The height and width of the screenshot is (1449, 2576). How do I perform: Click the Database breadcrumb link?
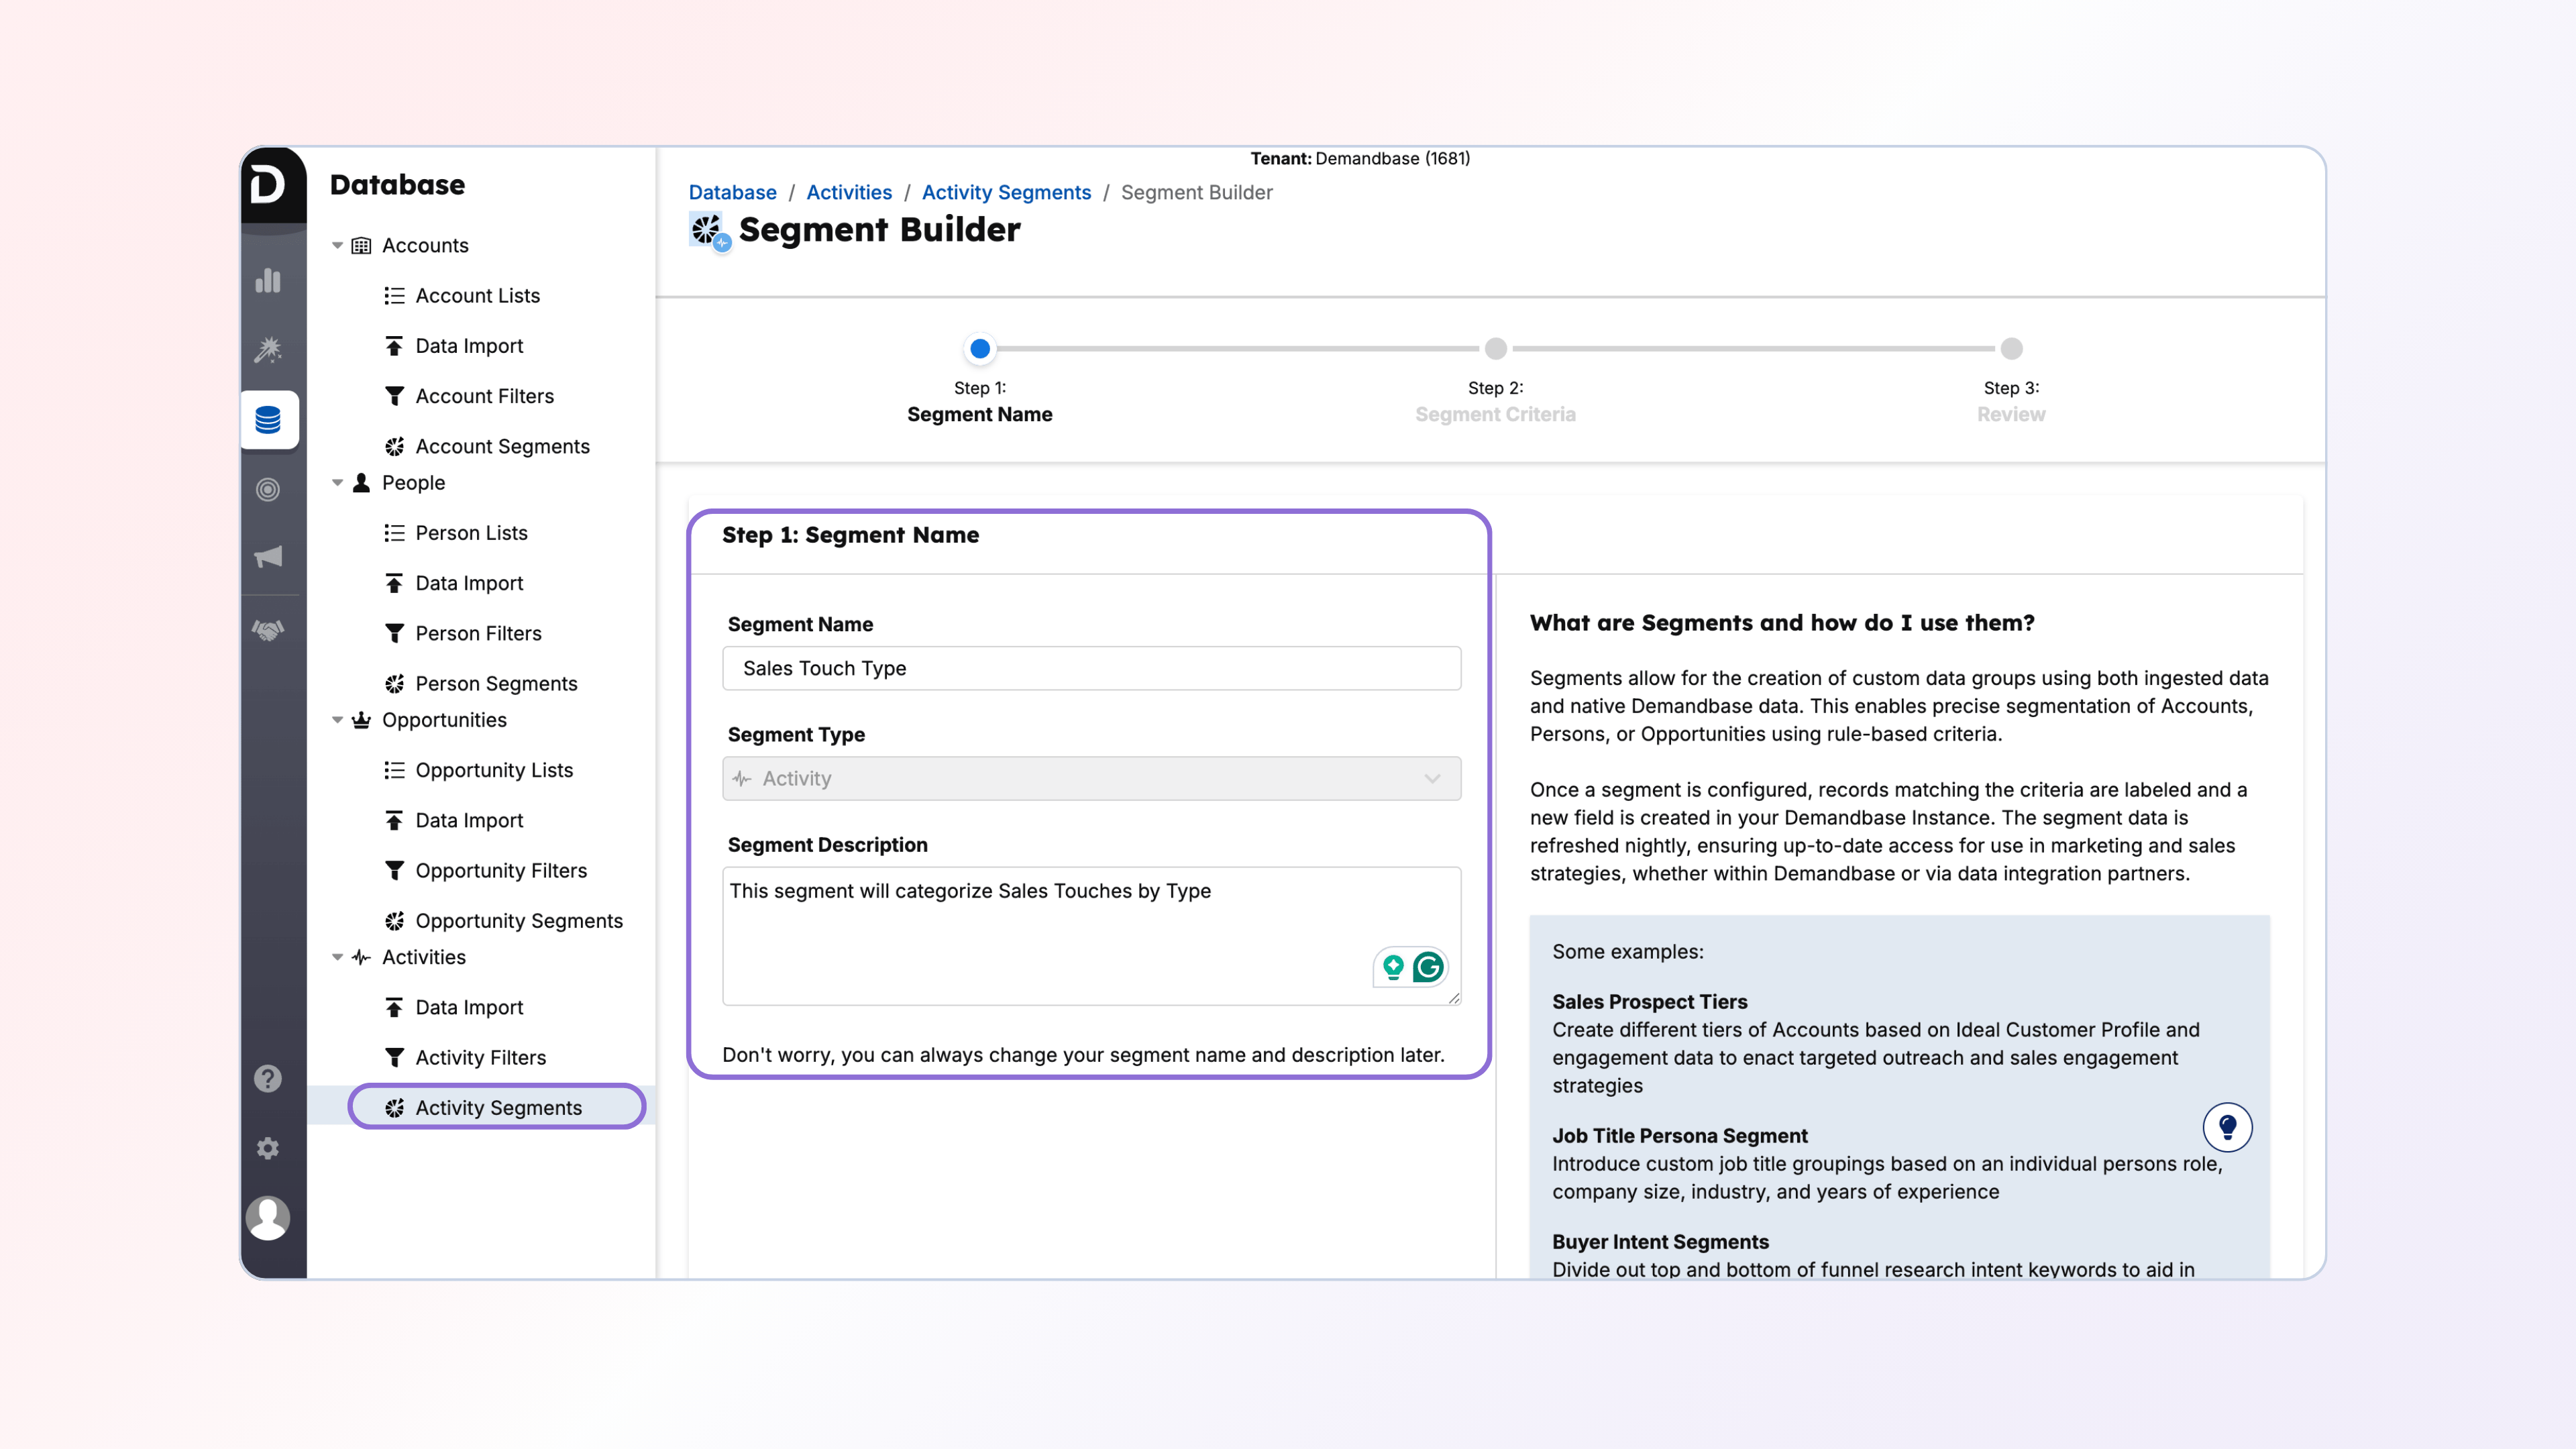732,192
